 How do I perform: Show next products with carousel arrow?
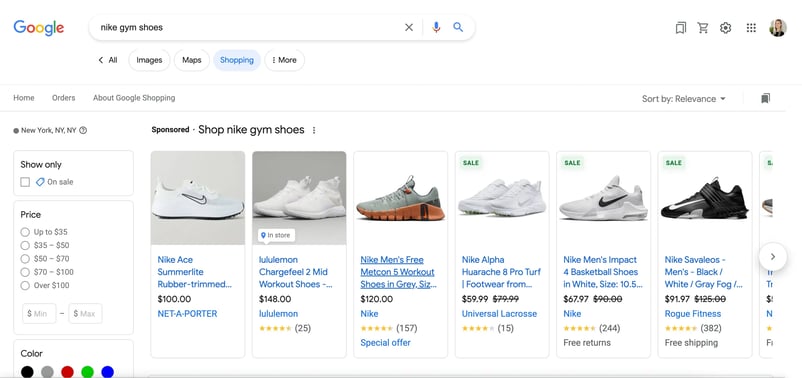(x=773, y=256)
